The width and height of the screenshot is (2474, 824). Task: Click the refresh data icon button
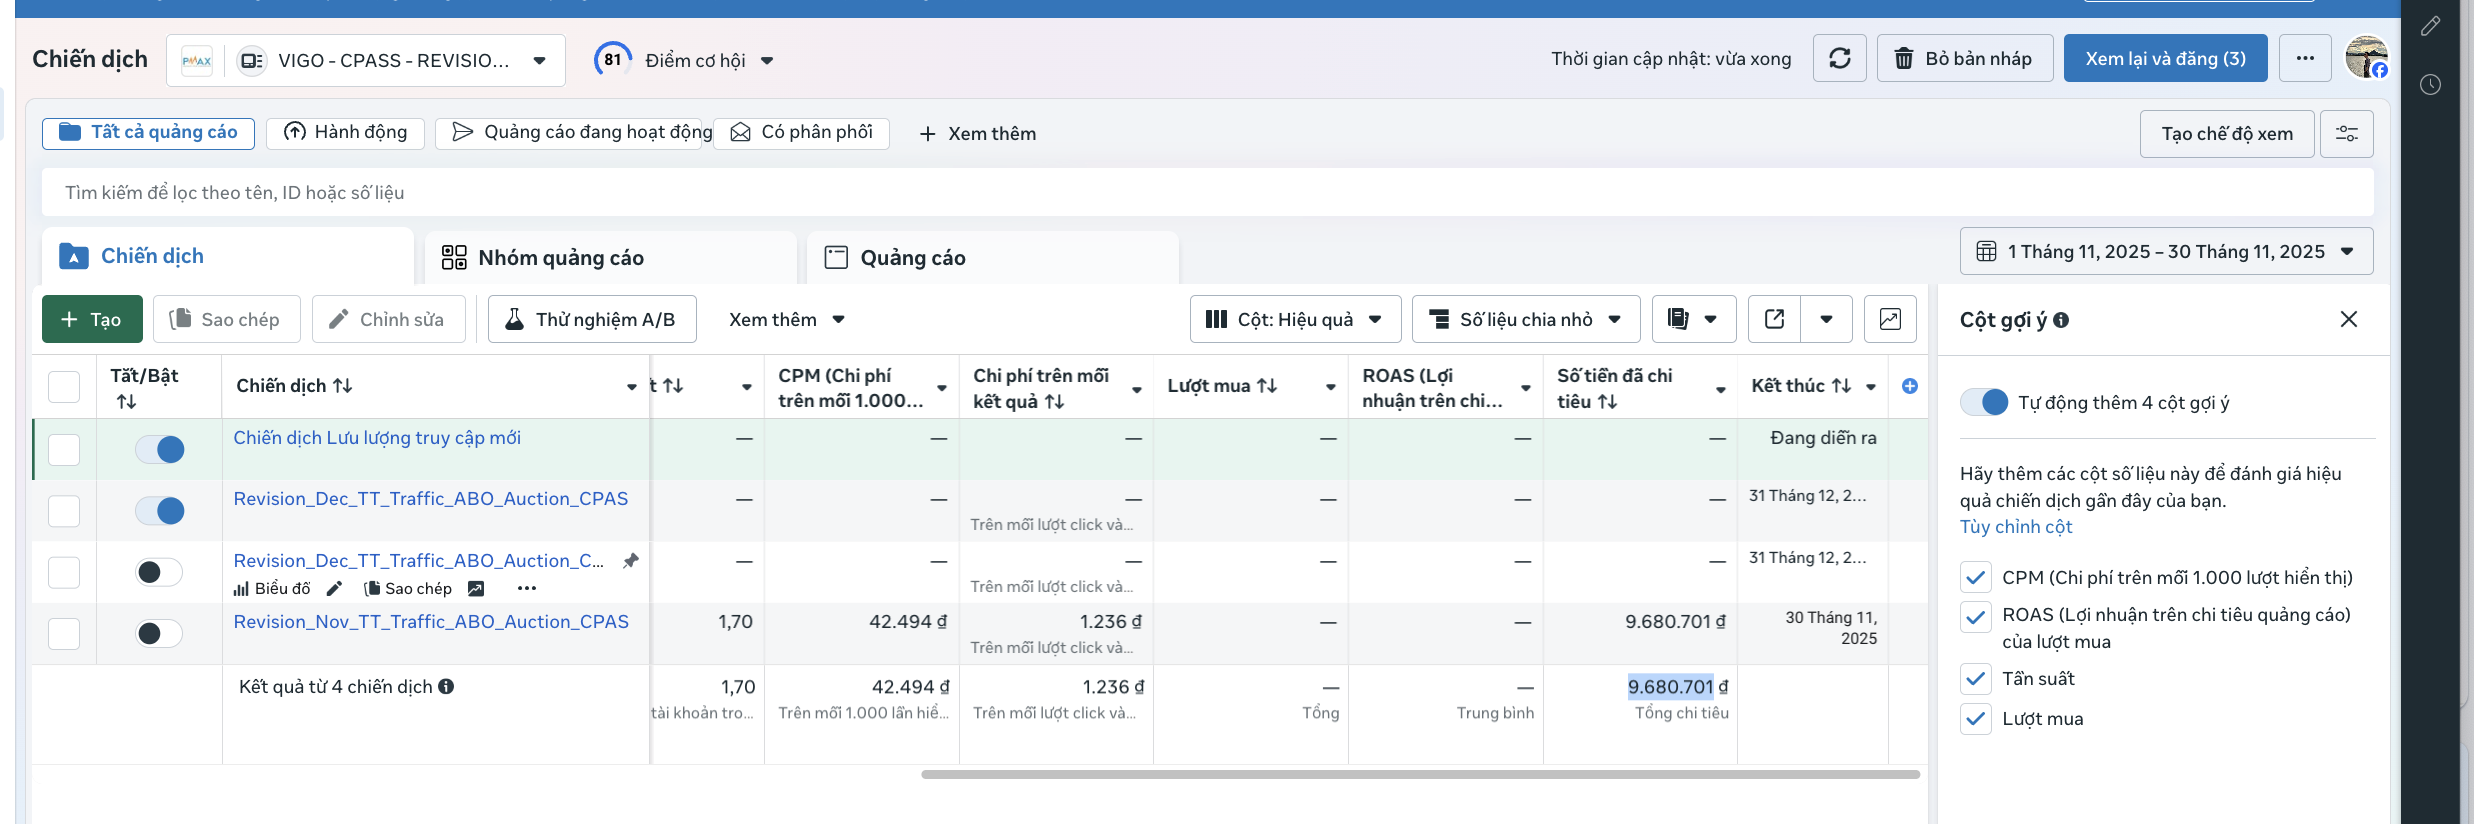point(1839,59)
